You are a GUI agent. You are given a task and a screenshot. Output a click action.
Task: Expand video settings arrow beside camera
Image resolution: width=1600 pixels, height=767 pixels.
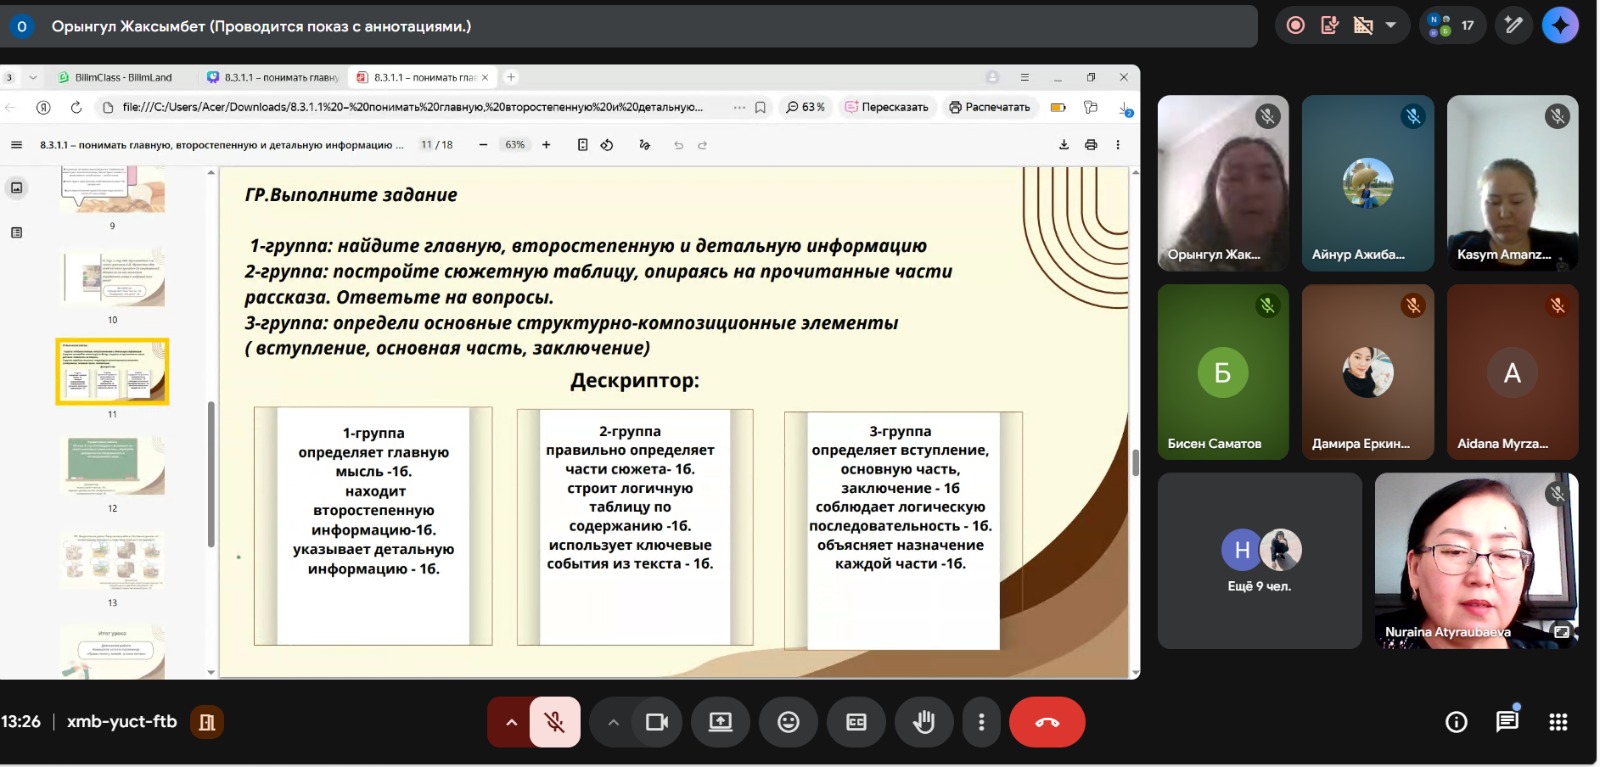coord(613,722)
